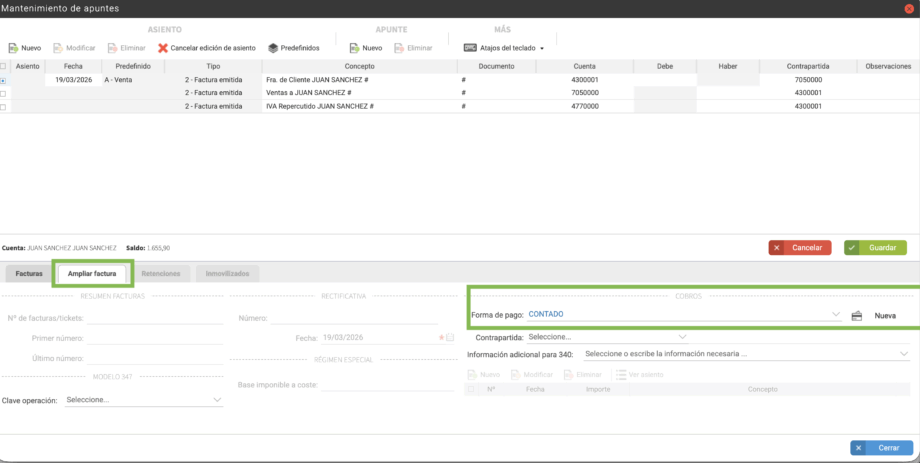Viewport: 920px width, 463px height.
Task: Check the Ventas a JUAN SANCHEZ row checkbox
Action: [x=5, y=92]
